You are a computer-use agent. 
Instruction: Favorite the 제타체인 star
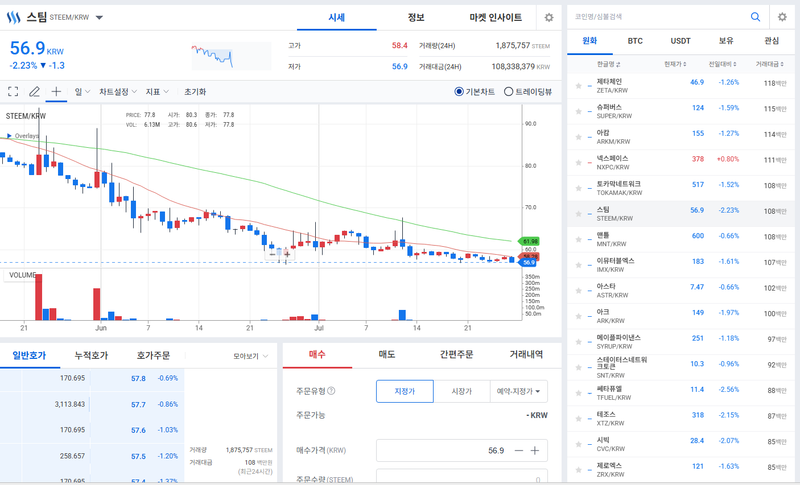tap(579, 86)
